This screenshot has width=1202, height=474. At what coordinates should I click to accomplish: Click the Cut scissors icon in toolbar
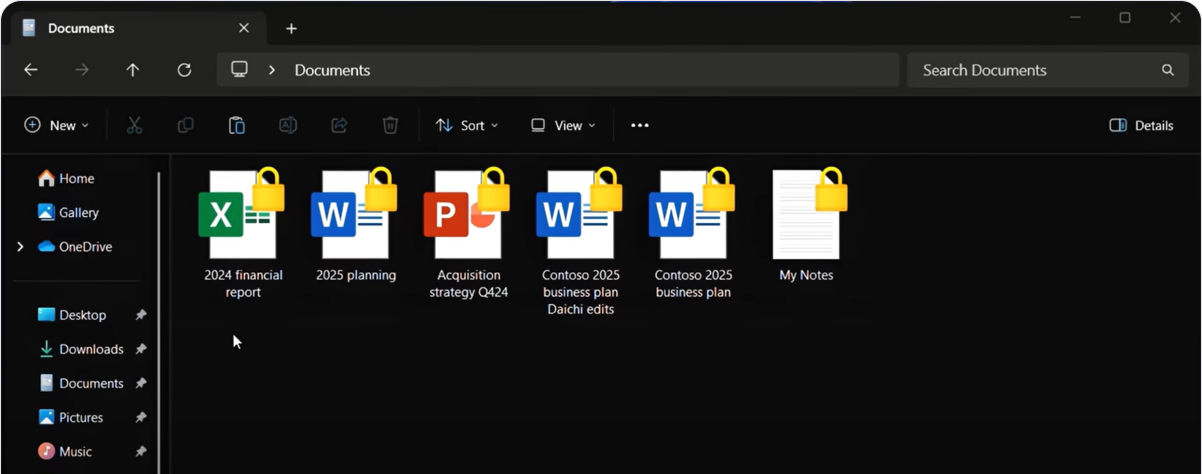(134, 125)
